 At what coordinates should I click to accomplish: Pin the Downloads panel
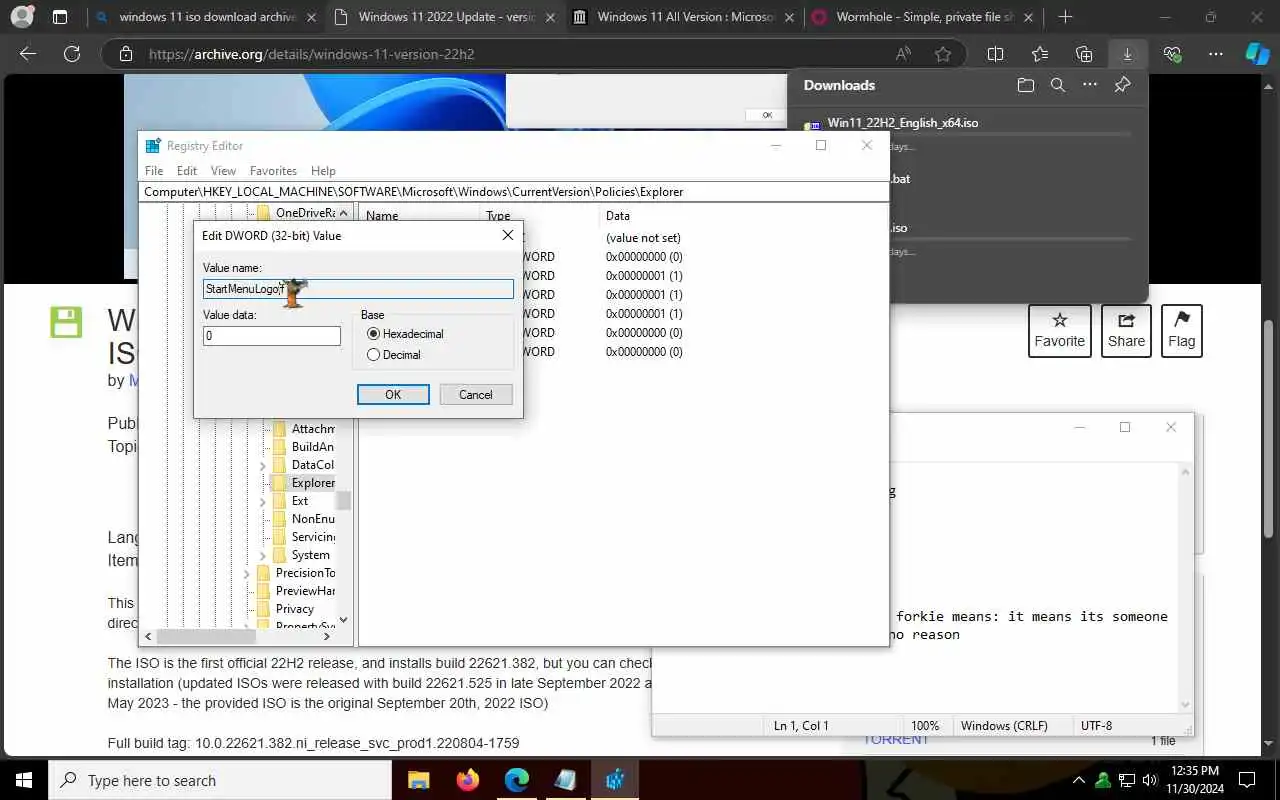[1122, 85]
